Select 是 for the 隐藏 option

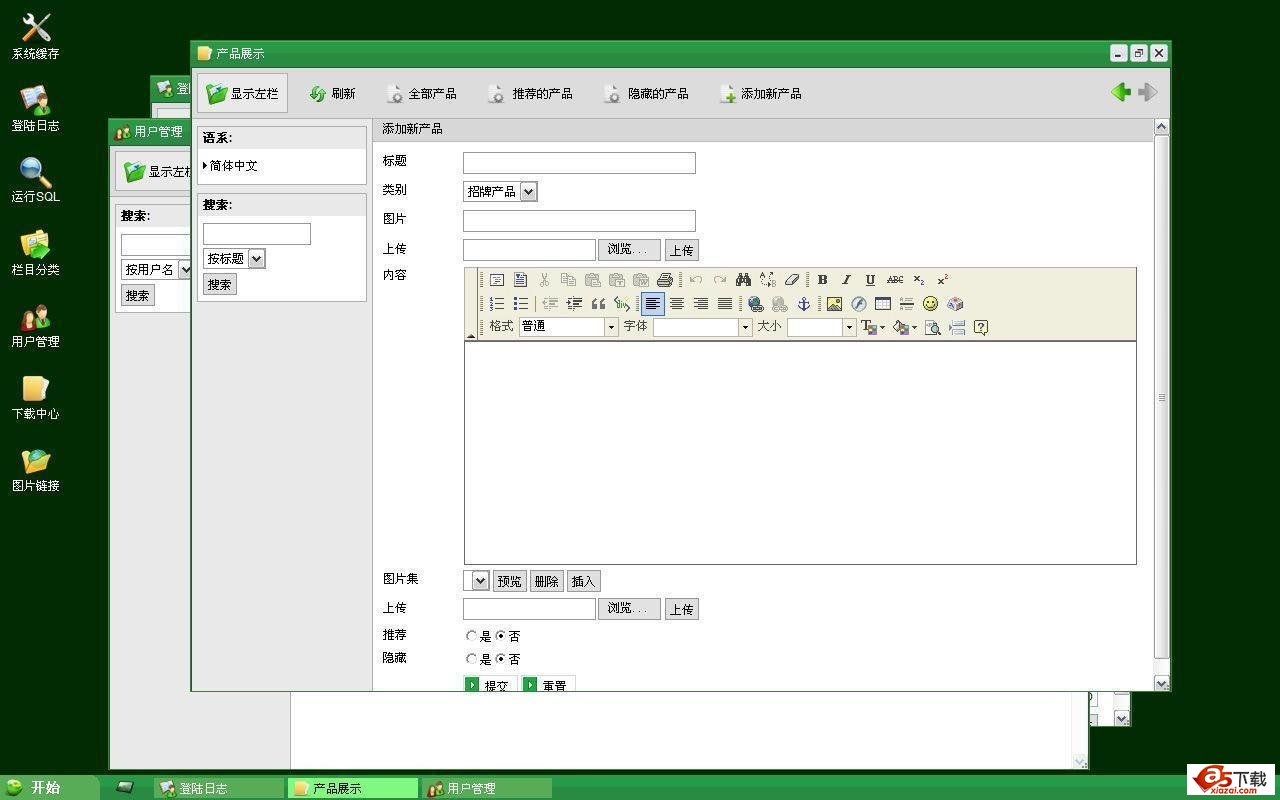pos(471,659)
